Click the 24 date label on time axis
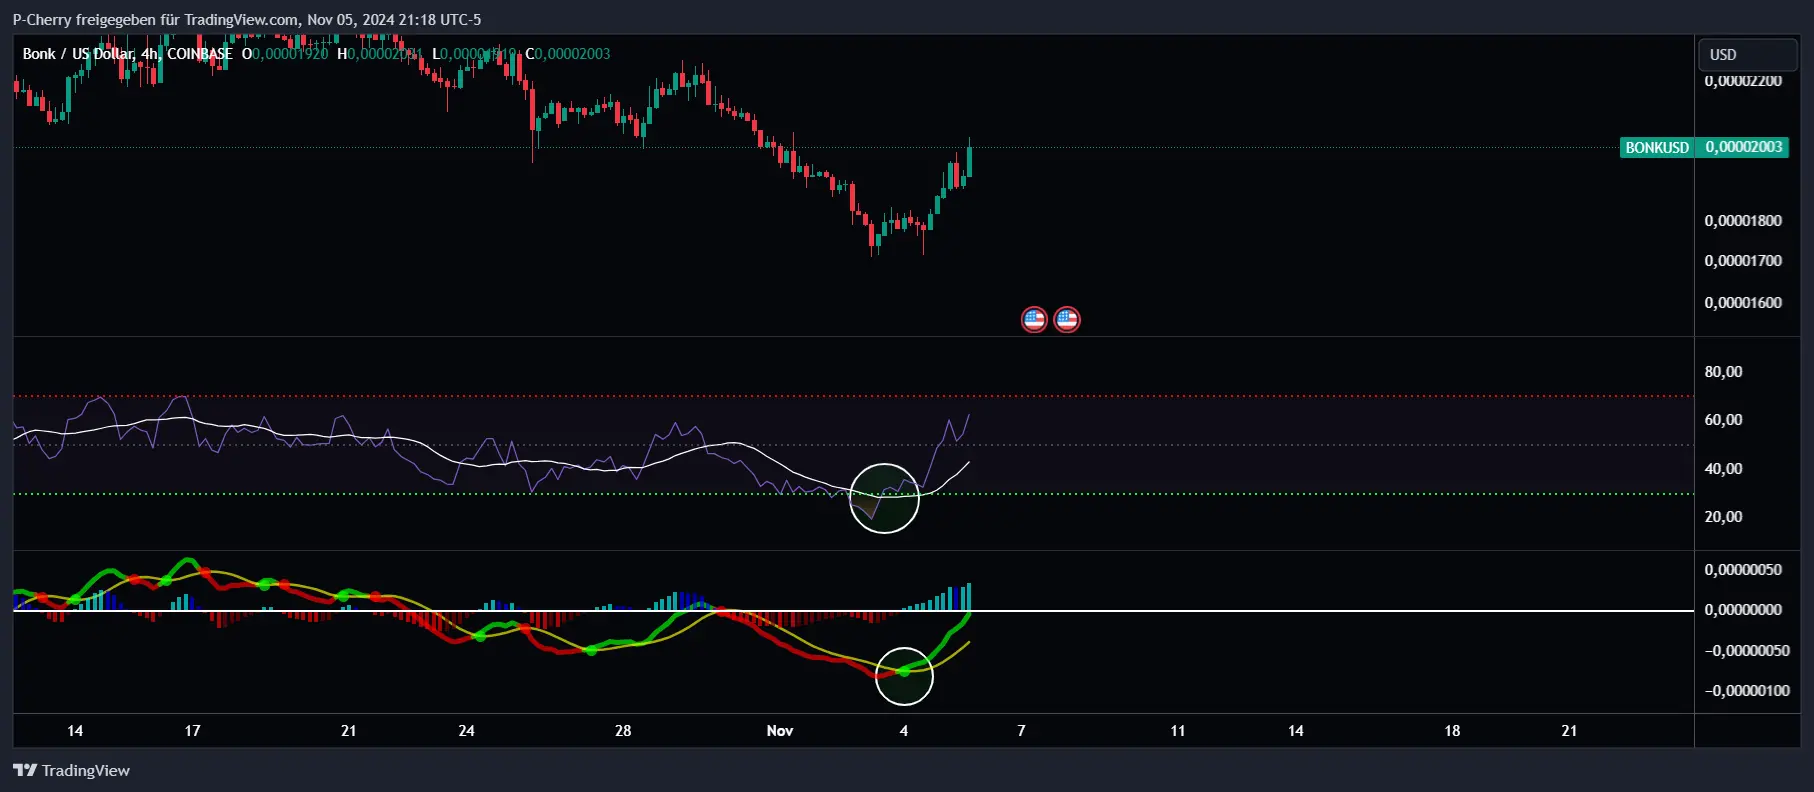The image size is (1814, 792). tap(466, 731)
